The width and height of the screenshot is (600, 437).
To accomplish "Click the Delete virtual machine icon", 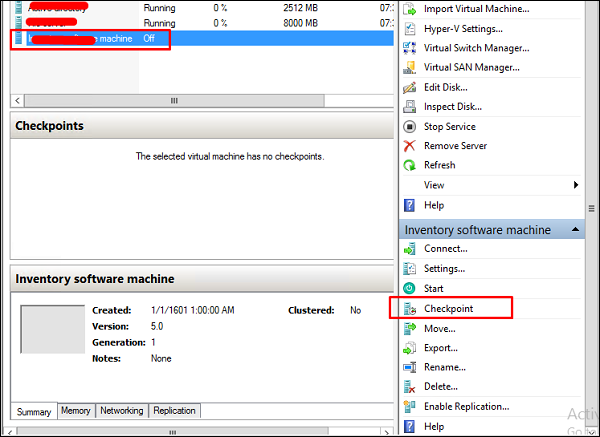I will pyautogui.click(x=409, y=387).
